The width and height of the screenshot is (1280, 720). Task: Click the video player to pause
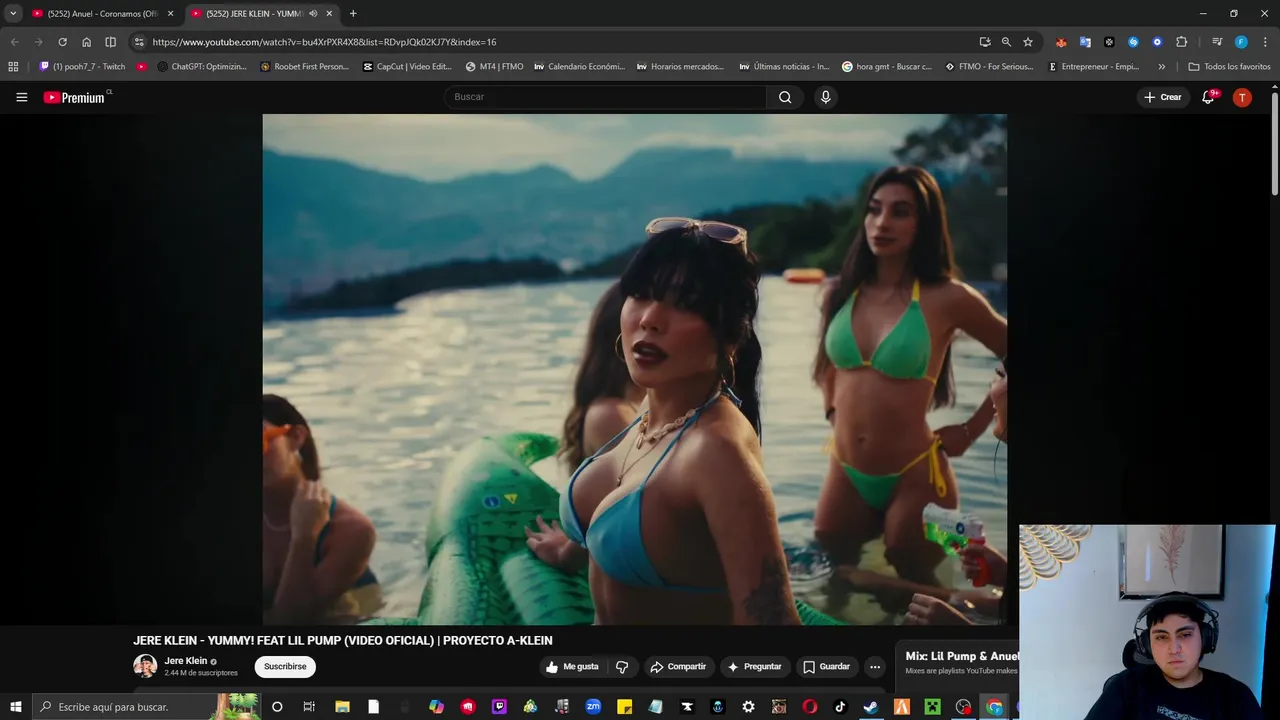634,369
